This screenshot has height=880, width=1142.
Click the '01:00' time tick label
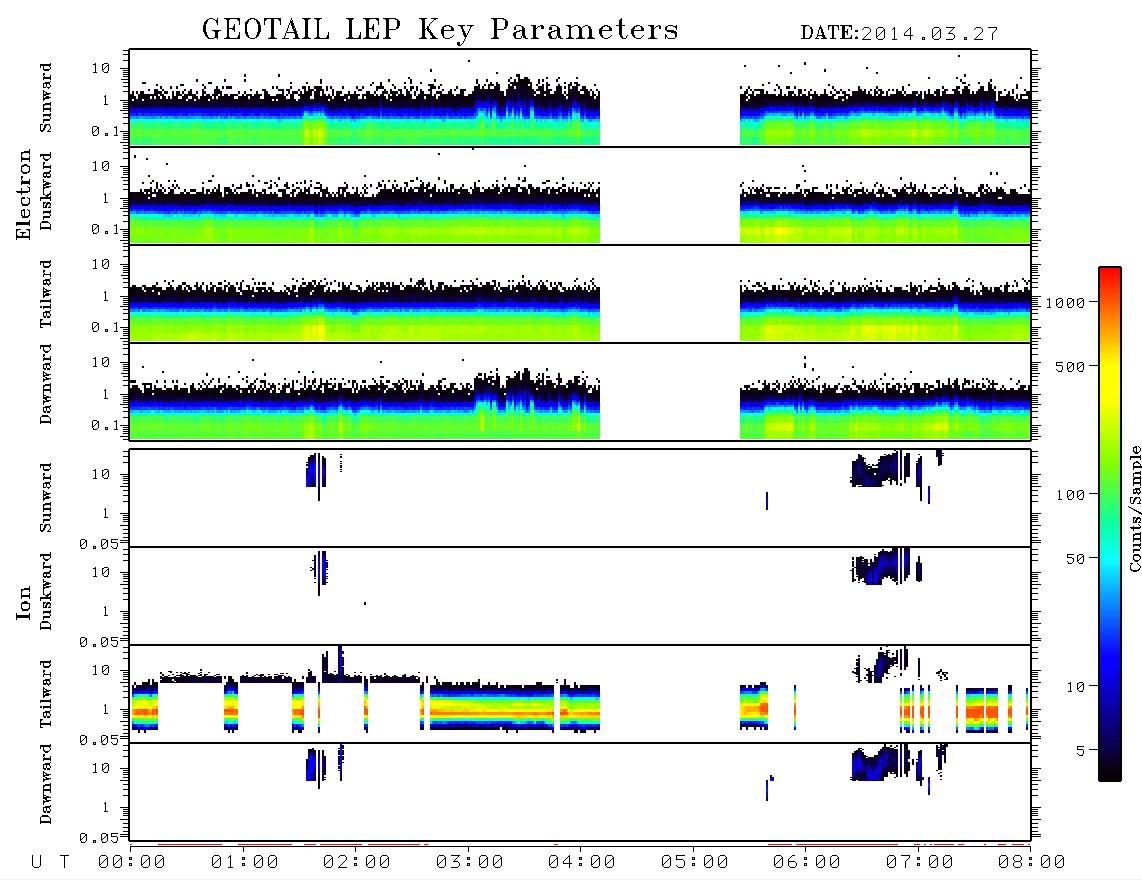tap(244, 862)
